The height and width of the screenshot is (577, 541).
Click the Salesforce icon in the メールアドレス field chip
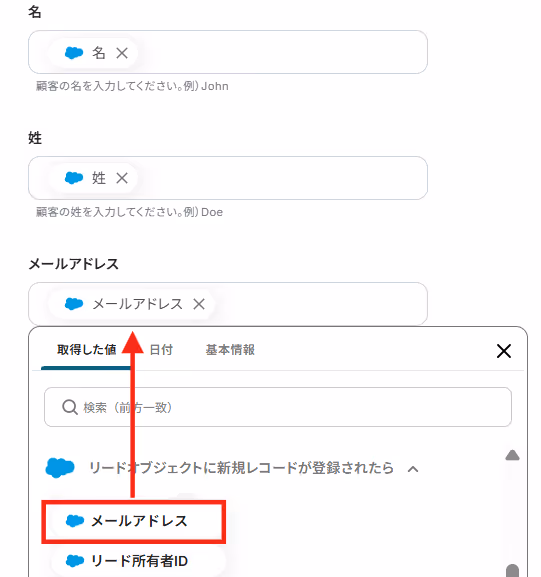point(74,304)
